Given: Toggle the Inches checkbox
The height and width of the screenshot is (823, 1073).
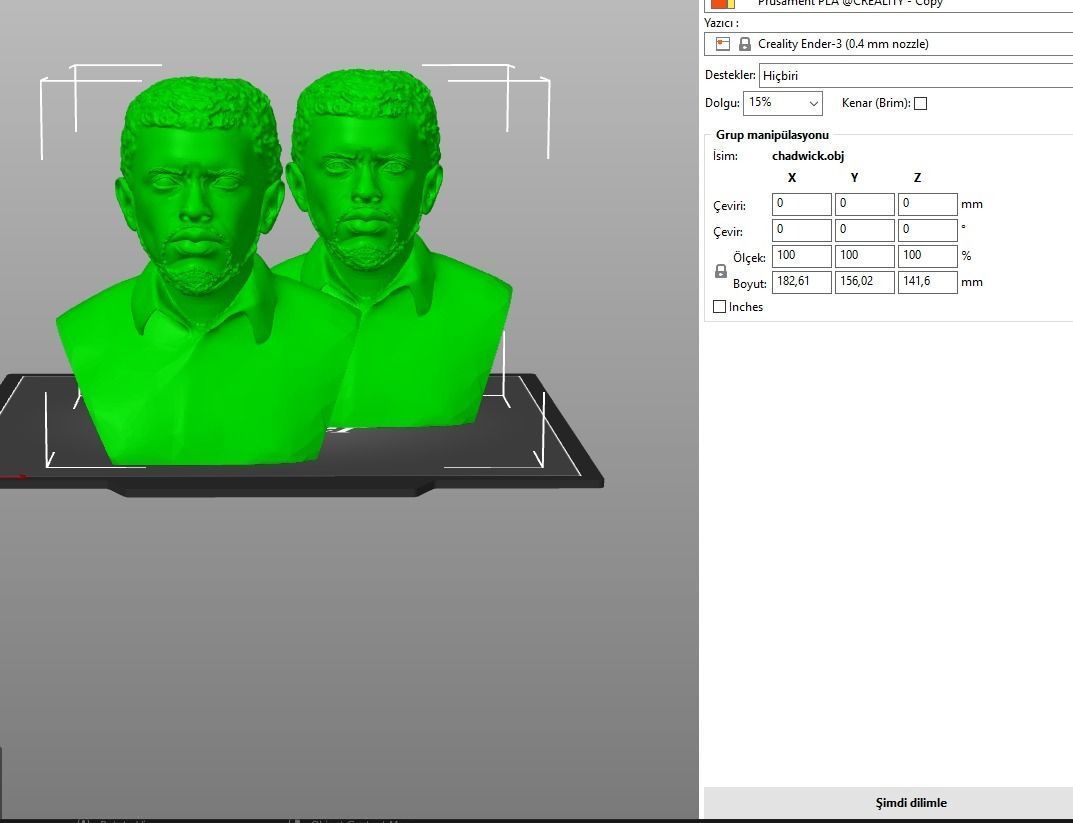Looking at the screenshot, I should coord(719,306).
